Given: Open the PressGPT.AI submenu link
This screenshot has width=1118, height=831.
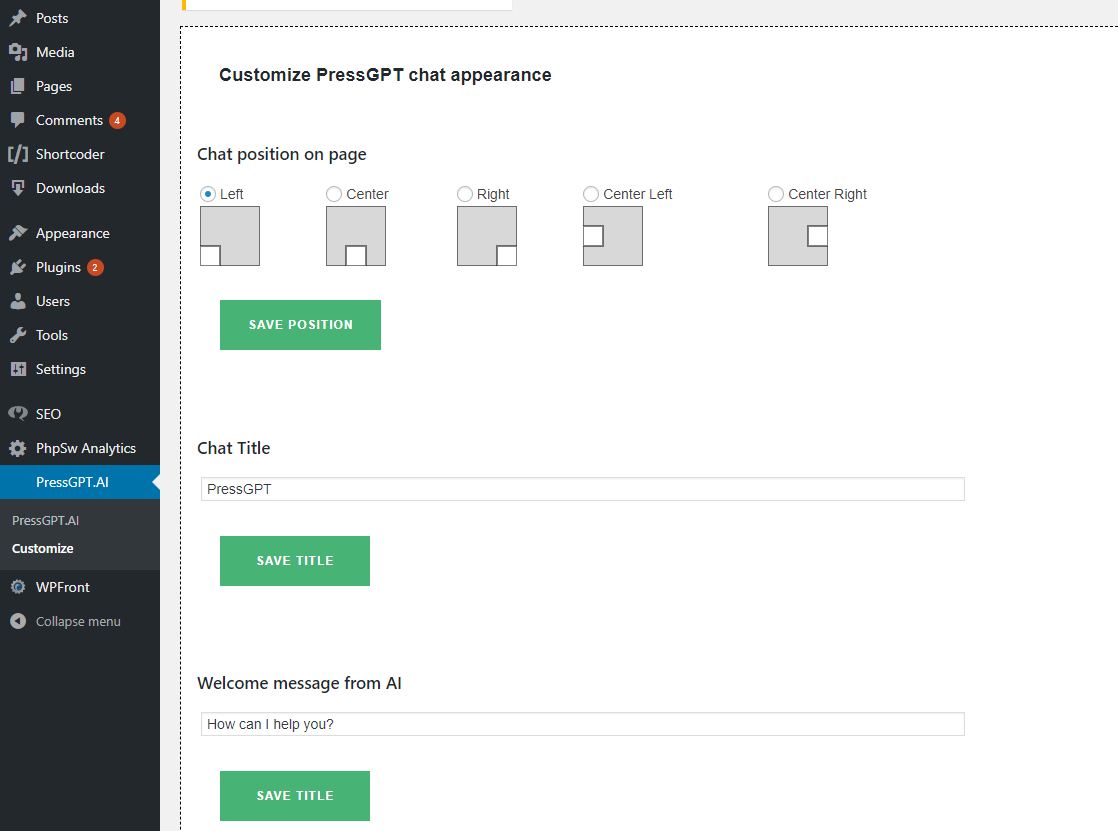Looking at the screenshot, I should (x=46, y=521).
